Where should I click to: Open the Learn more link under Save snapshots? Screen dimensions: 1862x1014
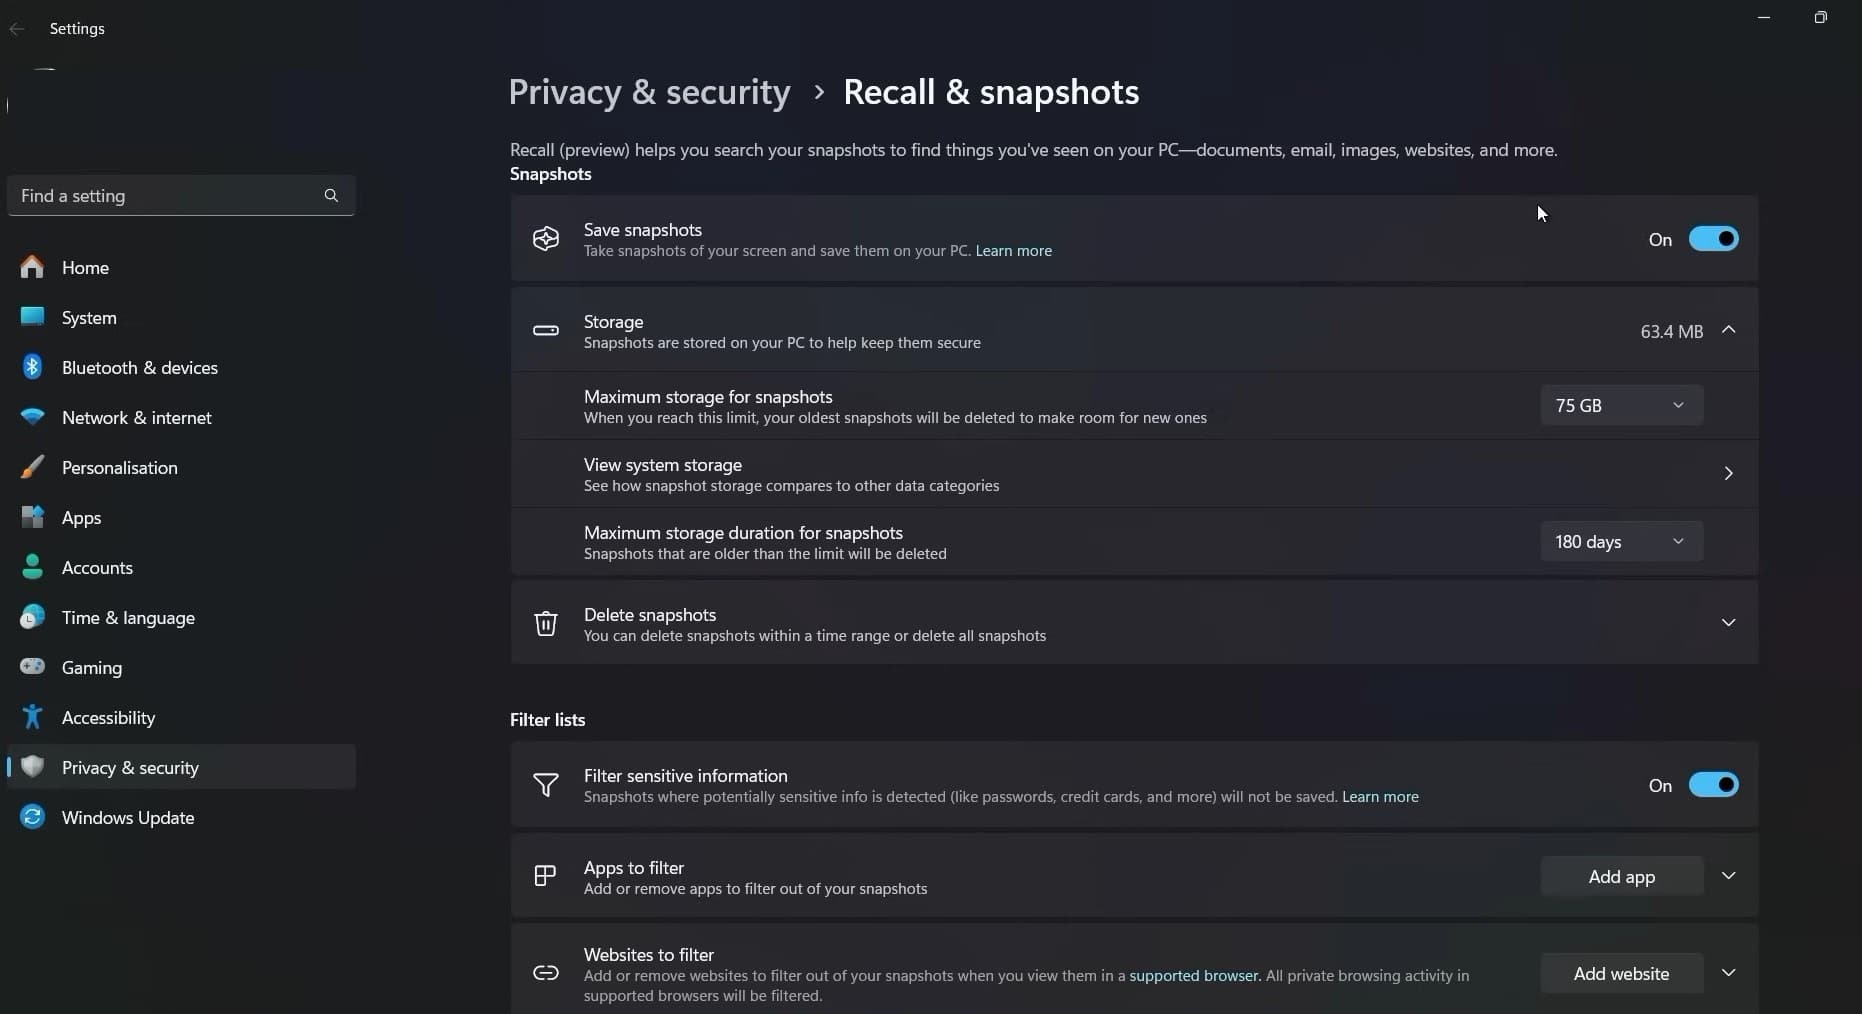1013,251
